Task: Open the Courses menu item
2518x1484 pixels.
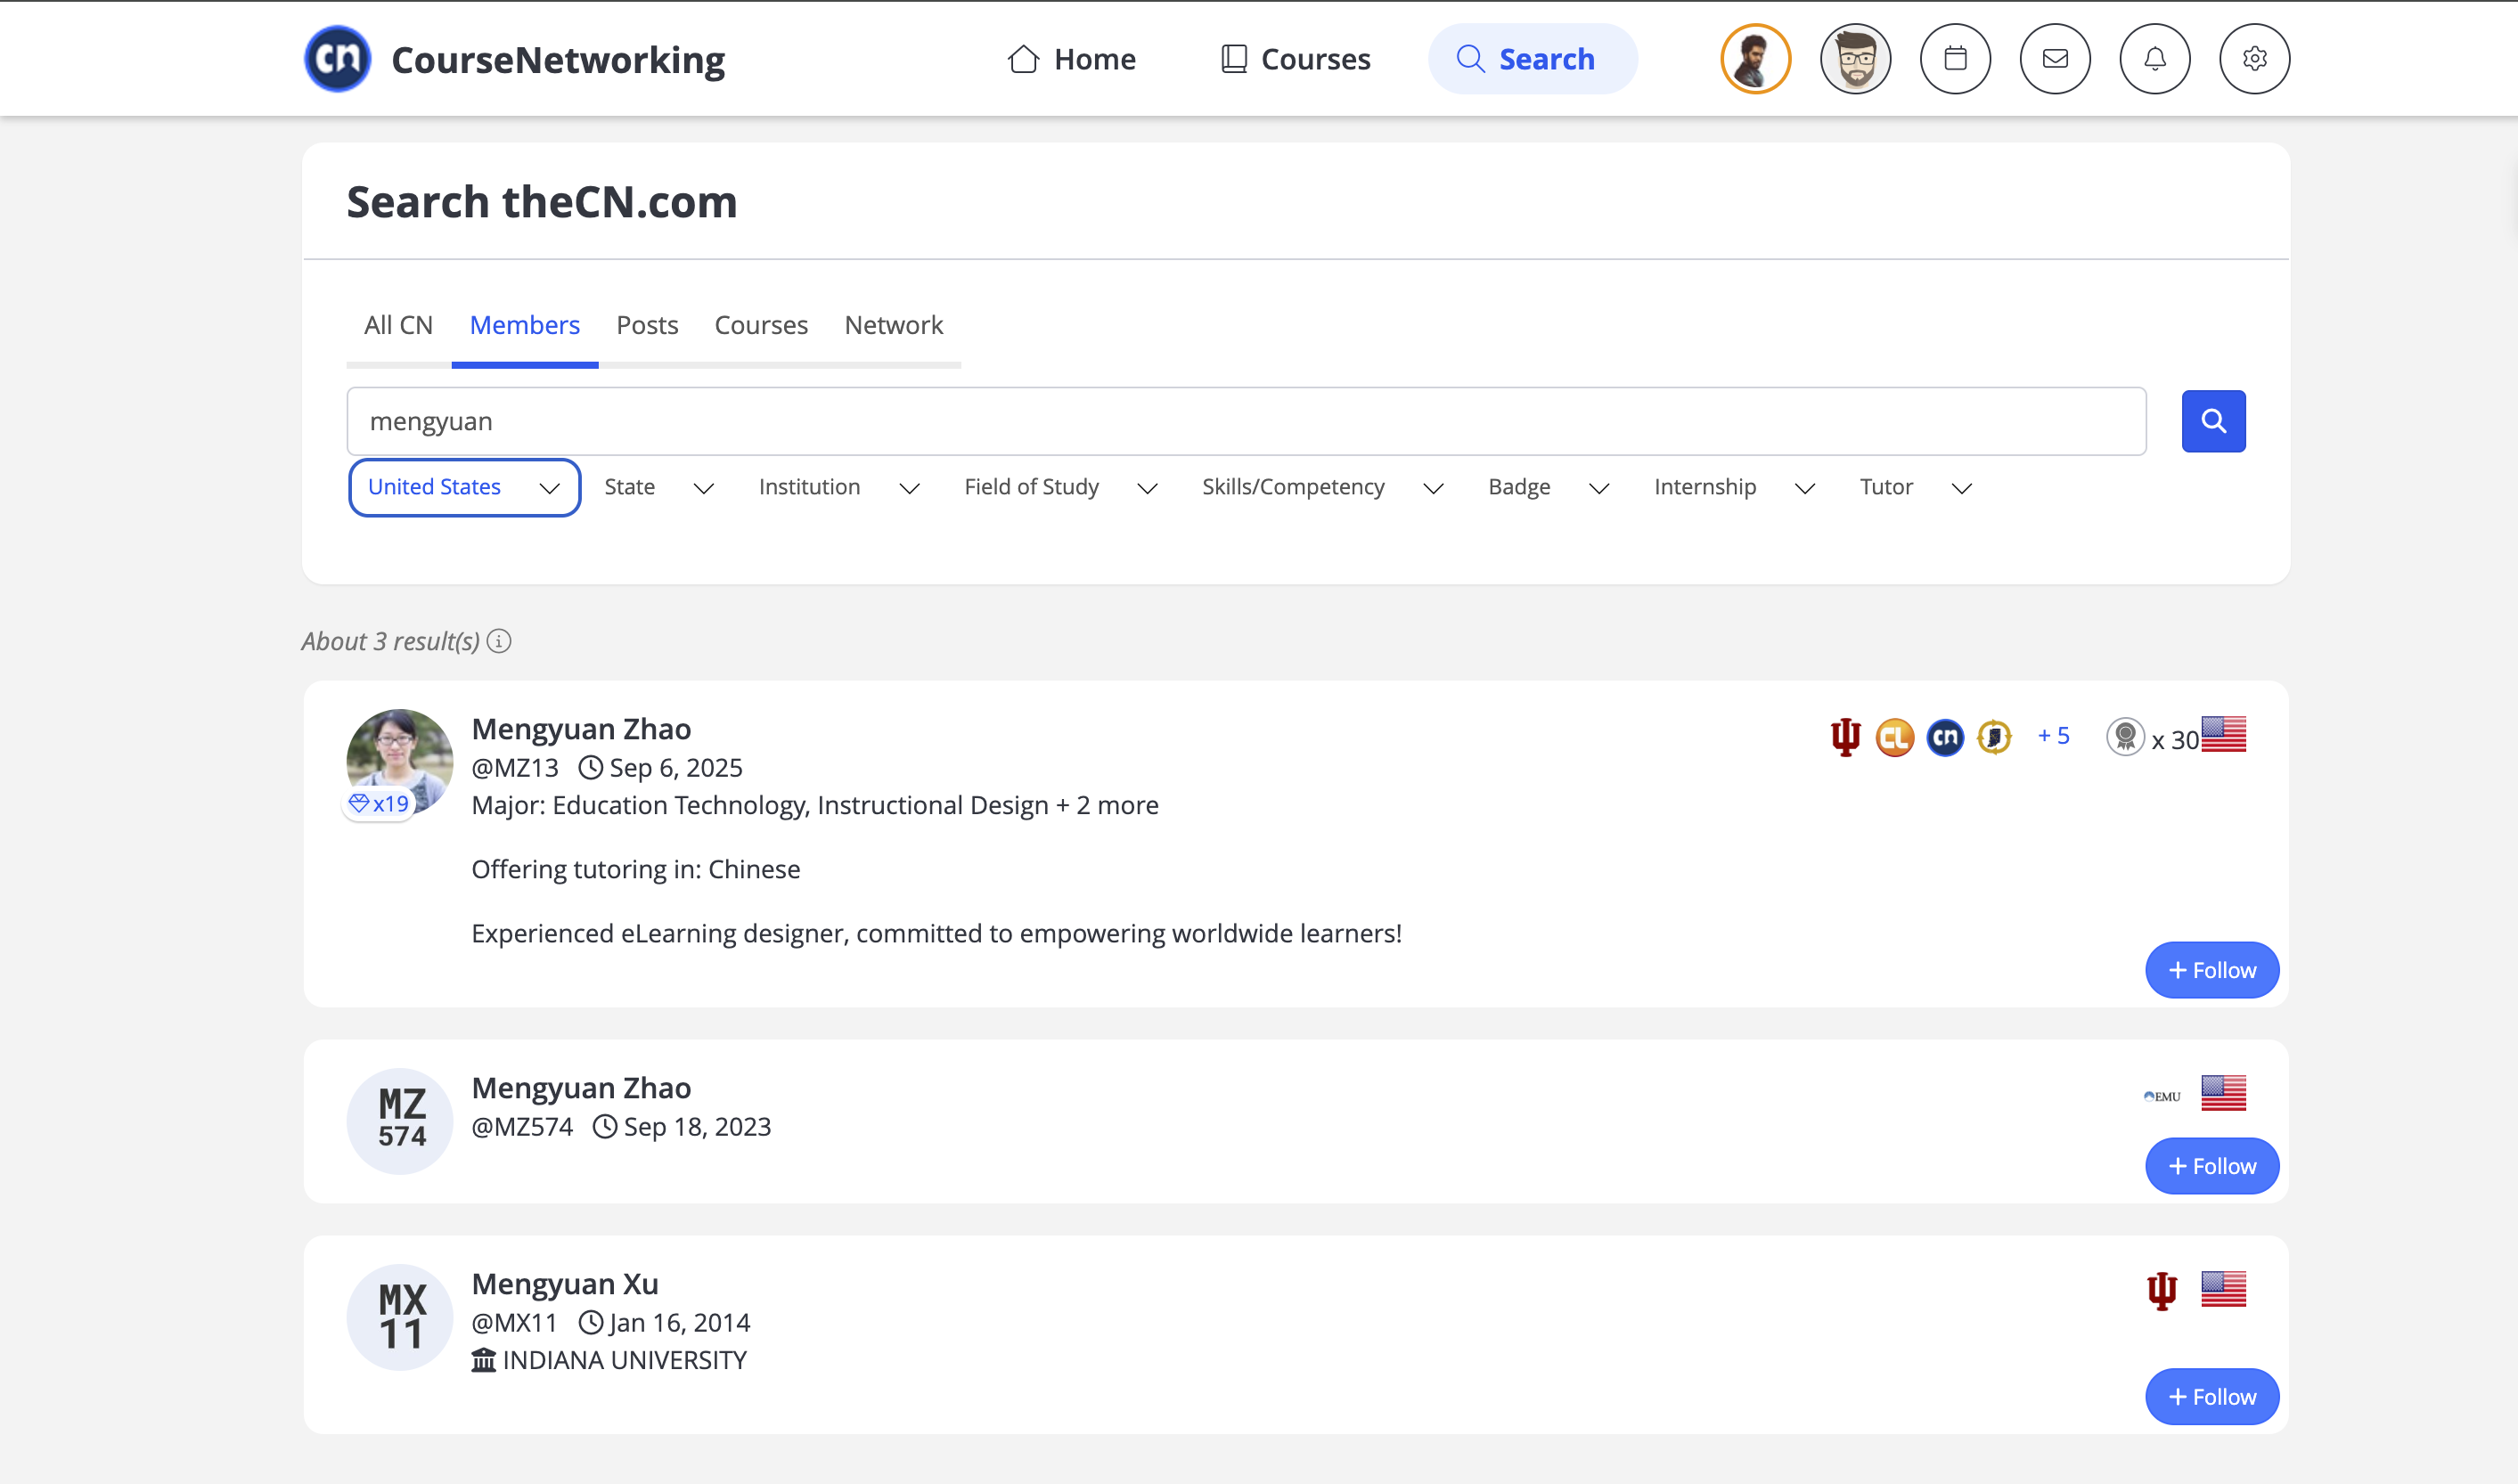Action: click(1295, 59)
